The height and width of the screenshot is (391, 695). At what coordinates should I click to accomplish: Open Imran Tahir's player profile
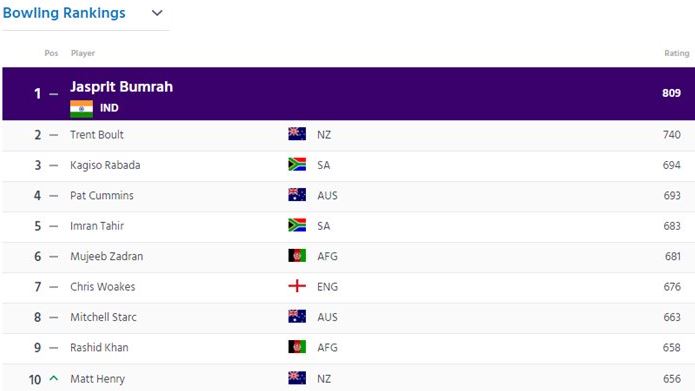click(x=97, y=226)
